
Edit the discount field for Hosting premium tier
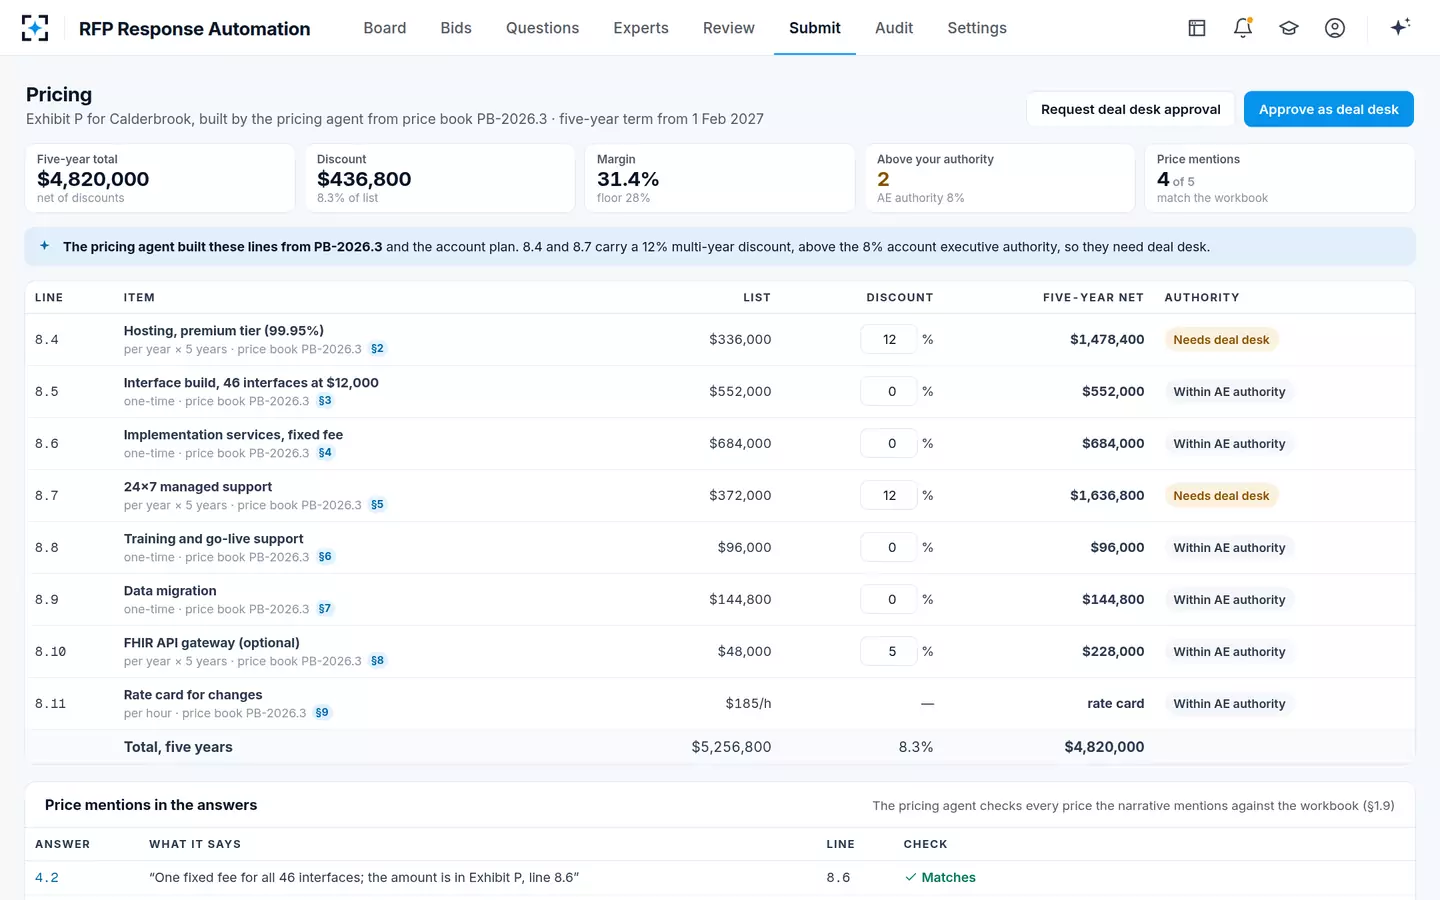tap(889, 339)
